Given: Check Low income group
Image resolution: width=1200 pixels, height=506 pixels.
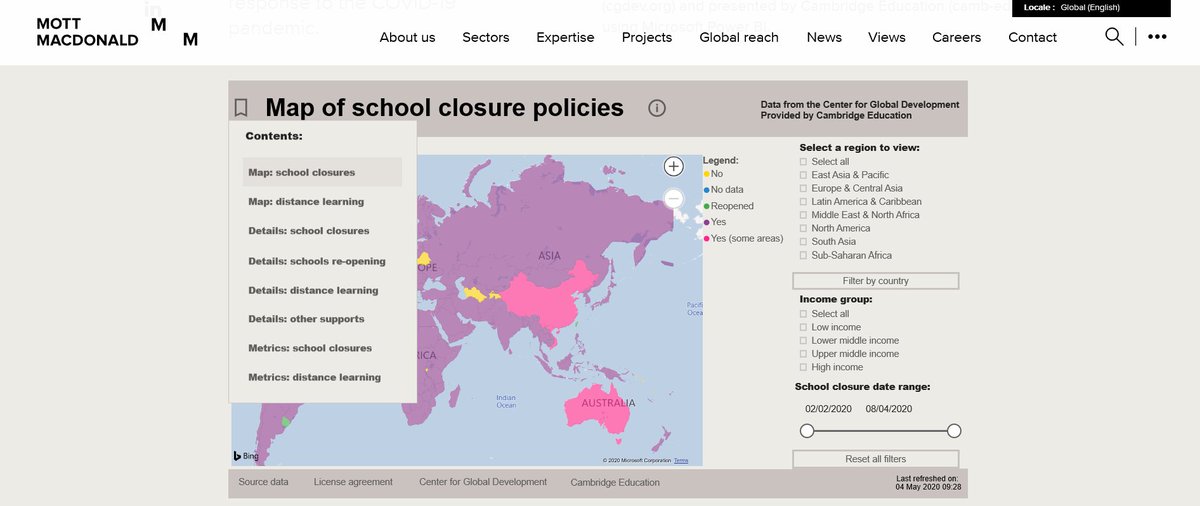Looking at the screenshot, I should (x=803, y=327).
